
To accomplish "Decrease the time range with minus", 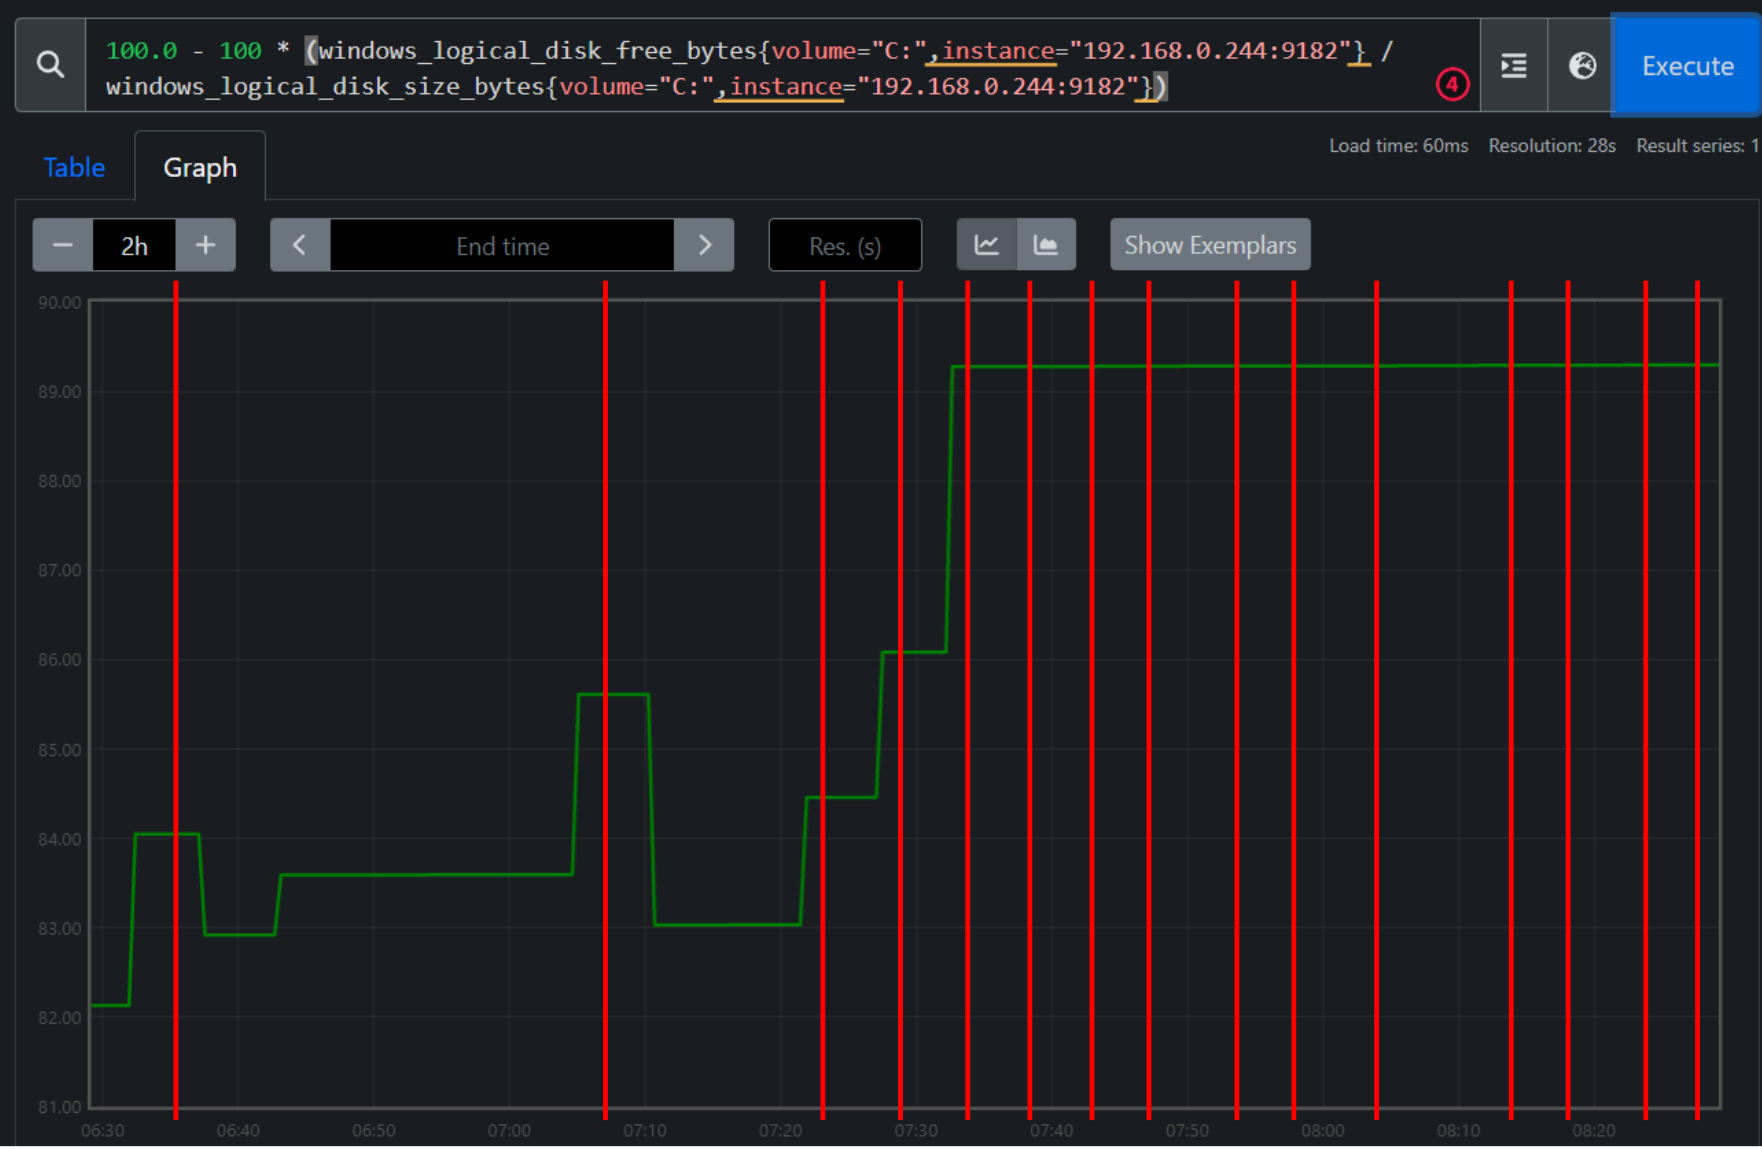I will tap(63, 245).
